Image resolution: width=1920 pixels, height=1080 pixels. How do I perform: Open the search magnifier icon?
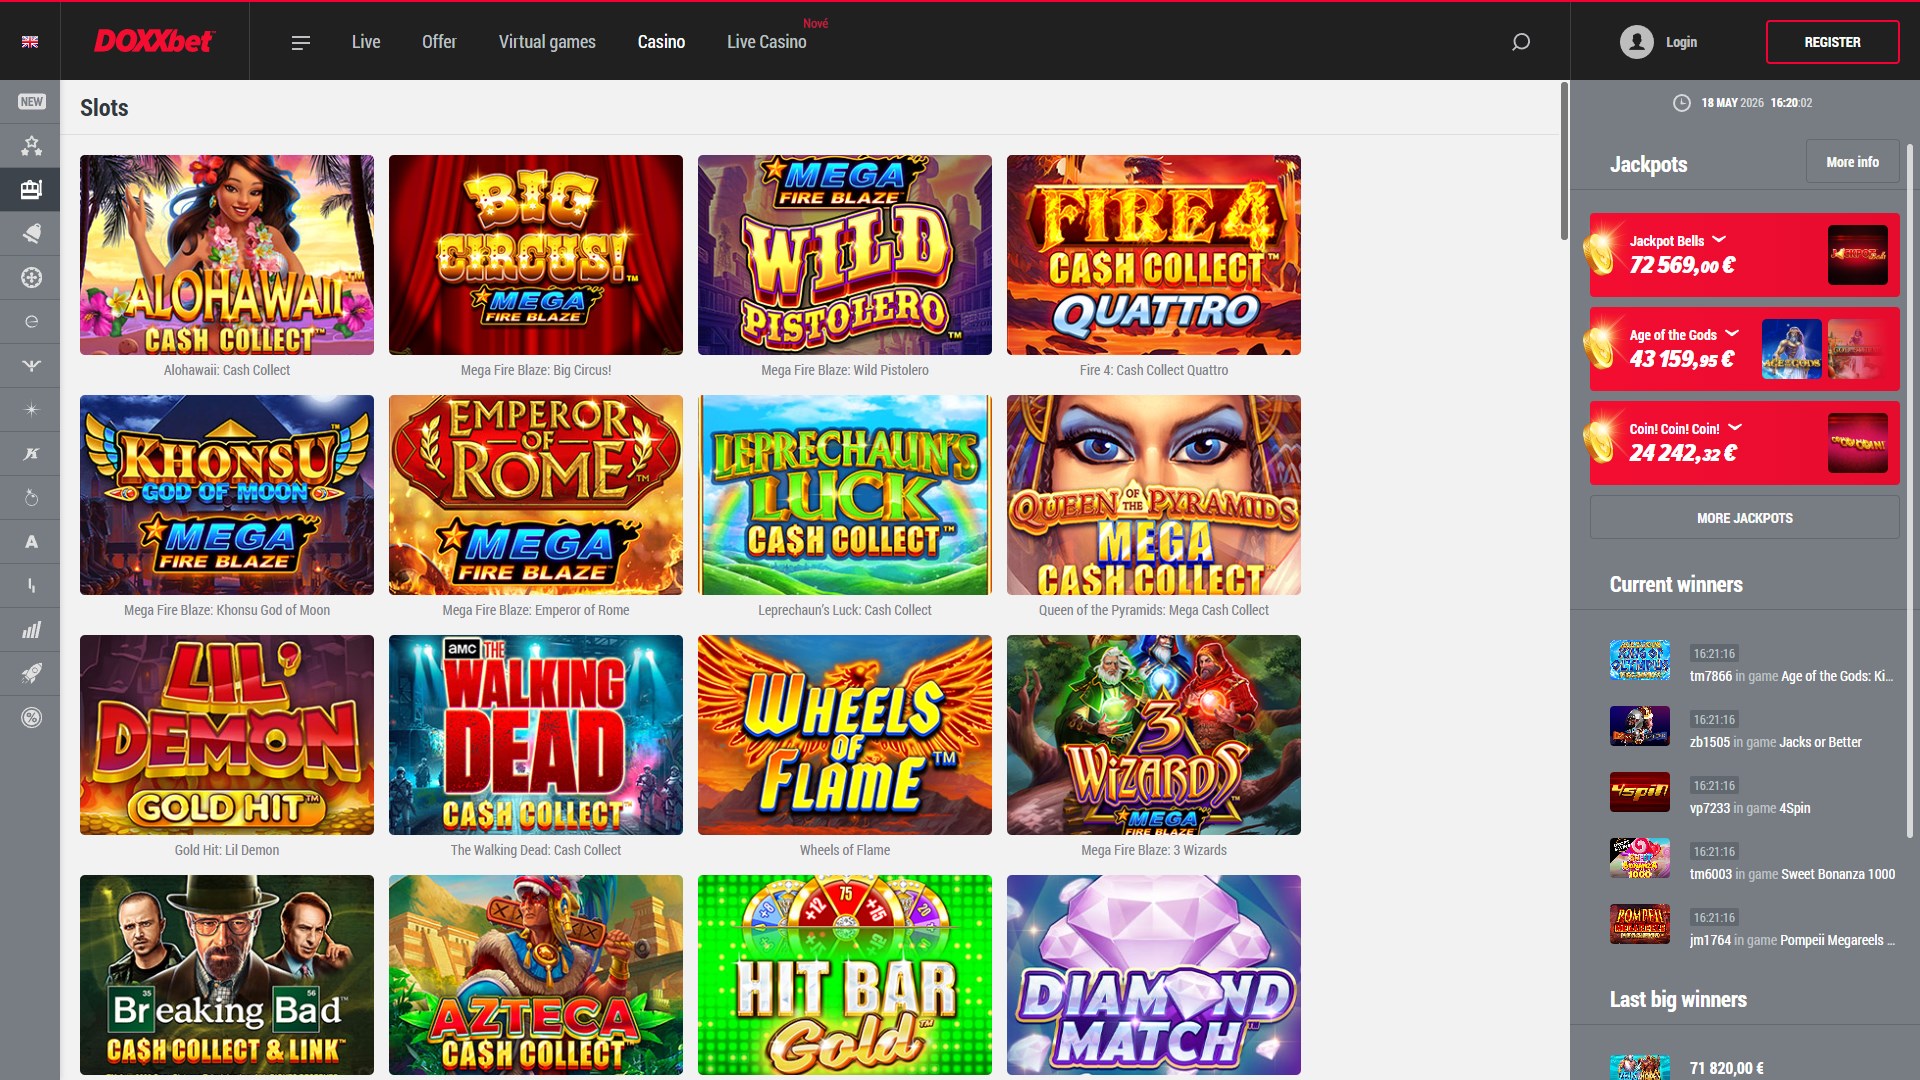[x=1521, y=42]
